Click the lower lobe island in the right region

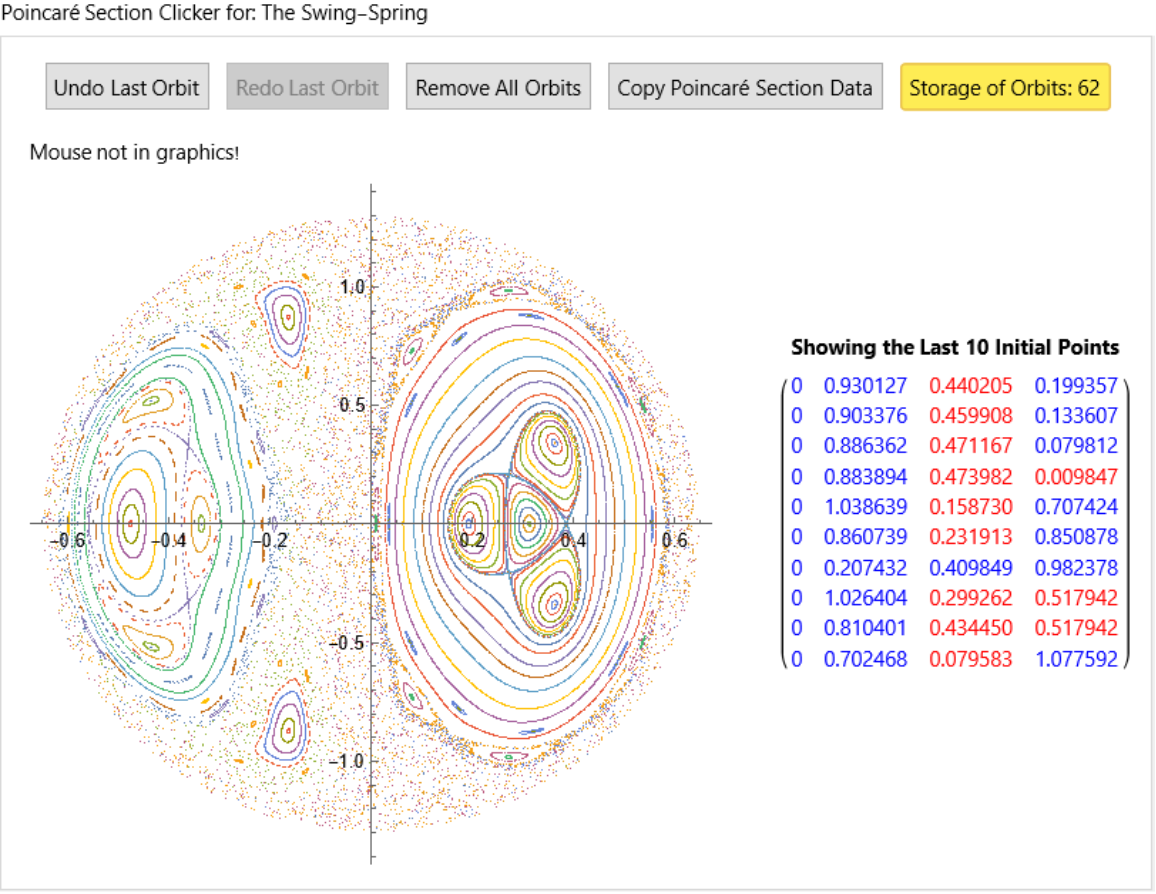coord(553,603)
